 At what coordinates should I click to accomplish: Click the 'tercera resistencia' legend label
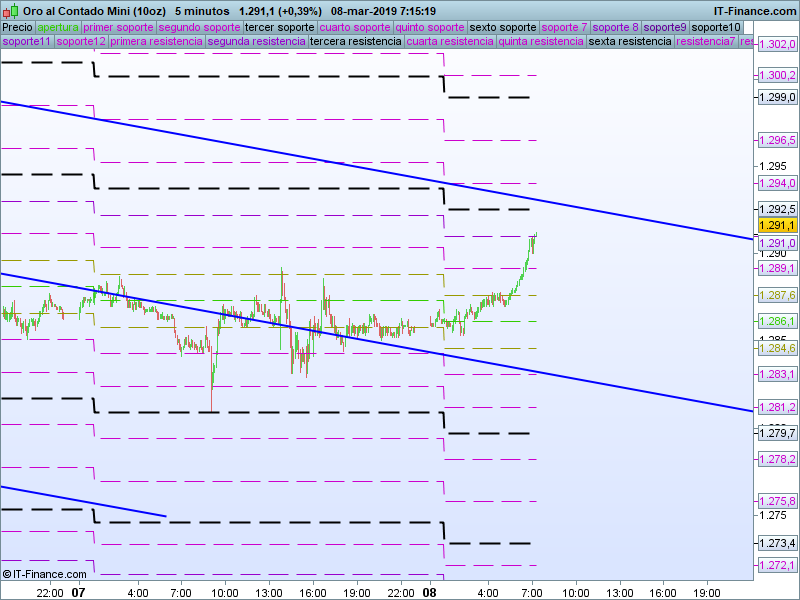(x=355, y=42)
